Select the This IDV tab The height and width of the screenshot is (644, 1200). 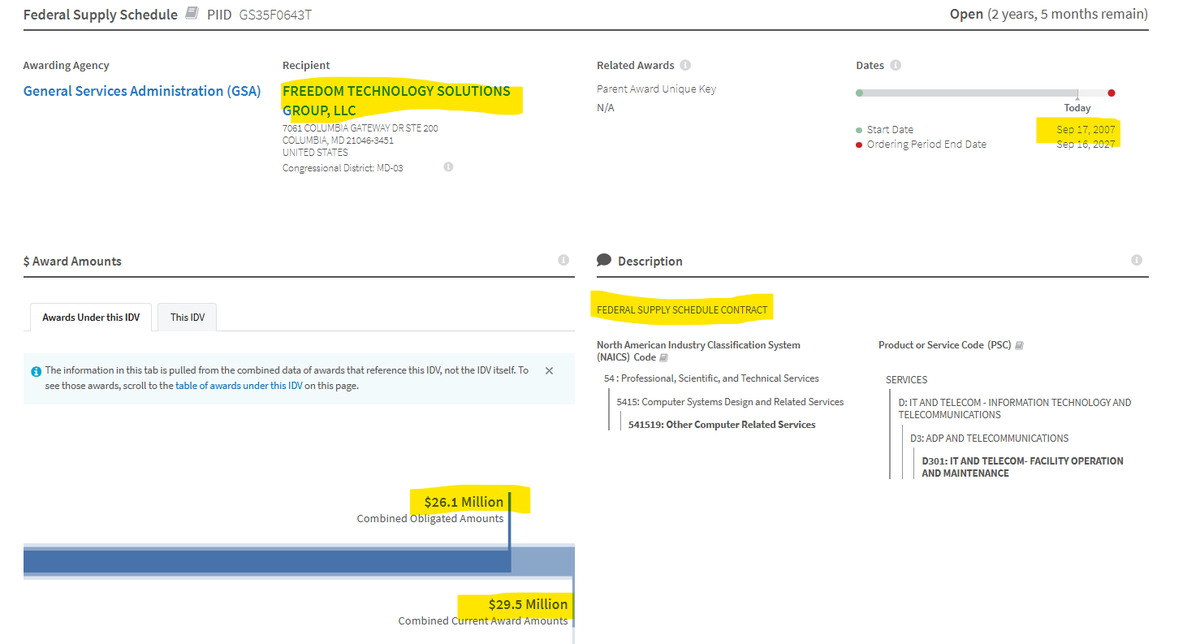pyautogui.click(x=187, y=317)
